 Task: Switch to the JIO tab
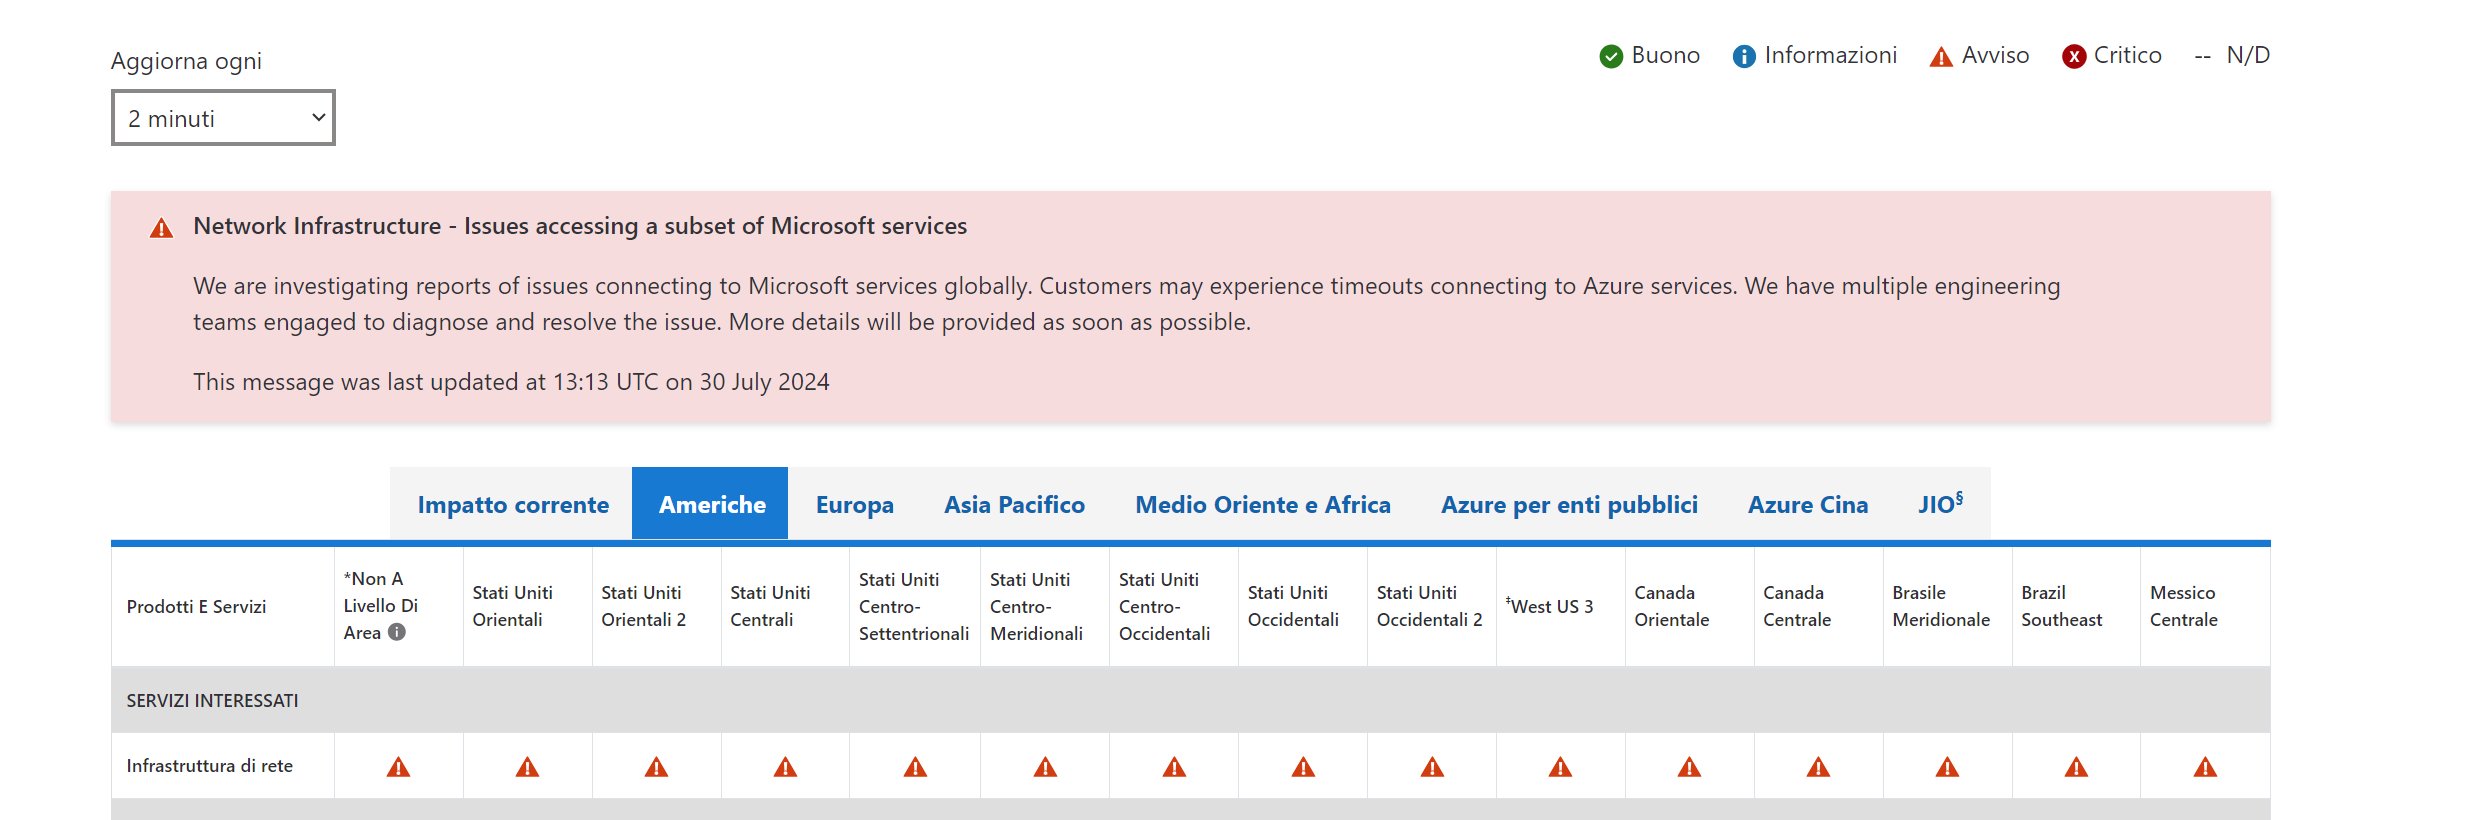tap(1940, 504)
